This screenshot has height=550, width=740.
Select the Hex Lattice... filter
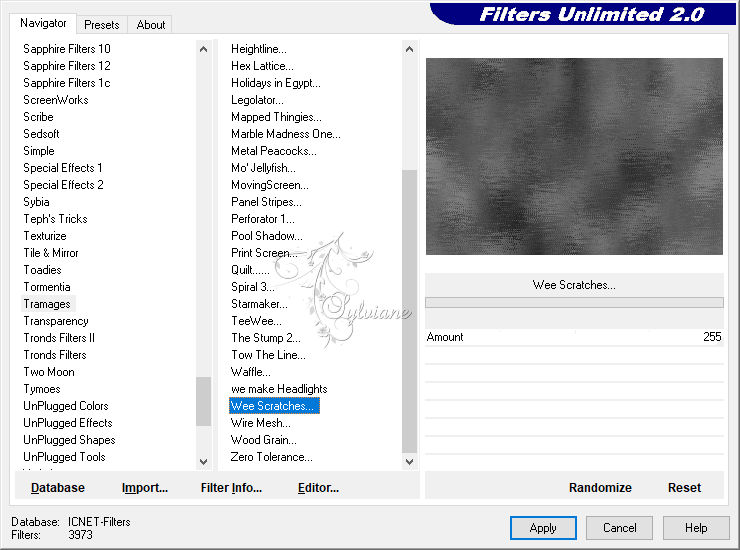click(262, 66)
